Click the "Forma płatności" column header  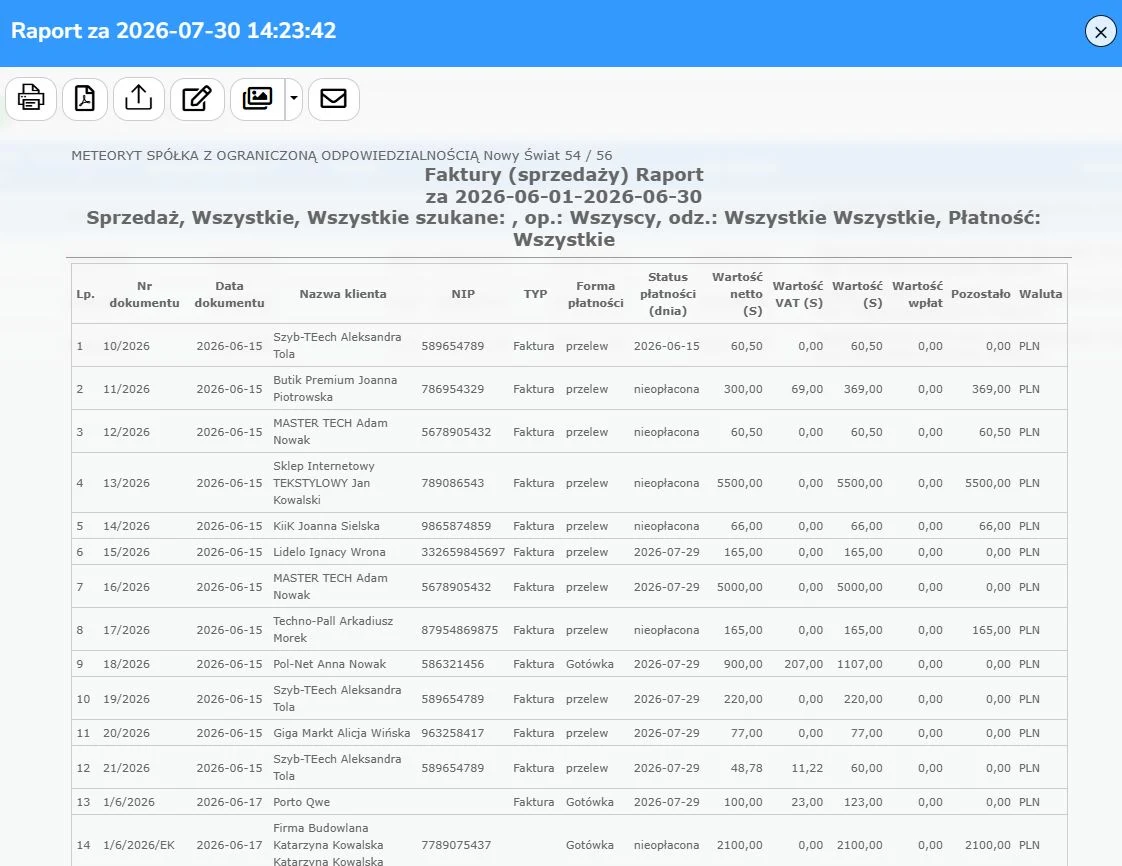click(x=595, y=294)
